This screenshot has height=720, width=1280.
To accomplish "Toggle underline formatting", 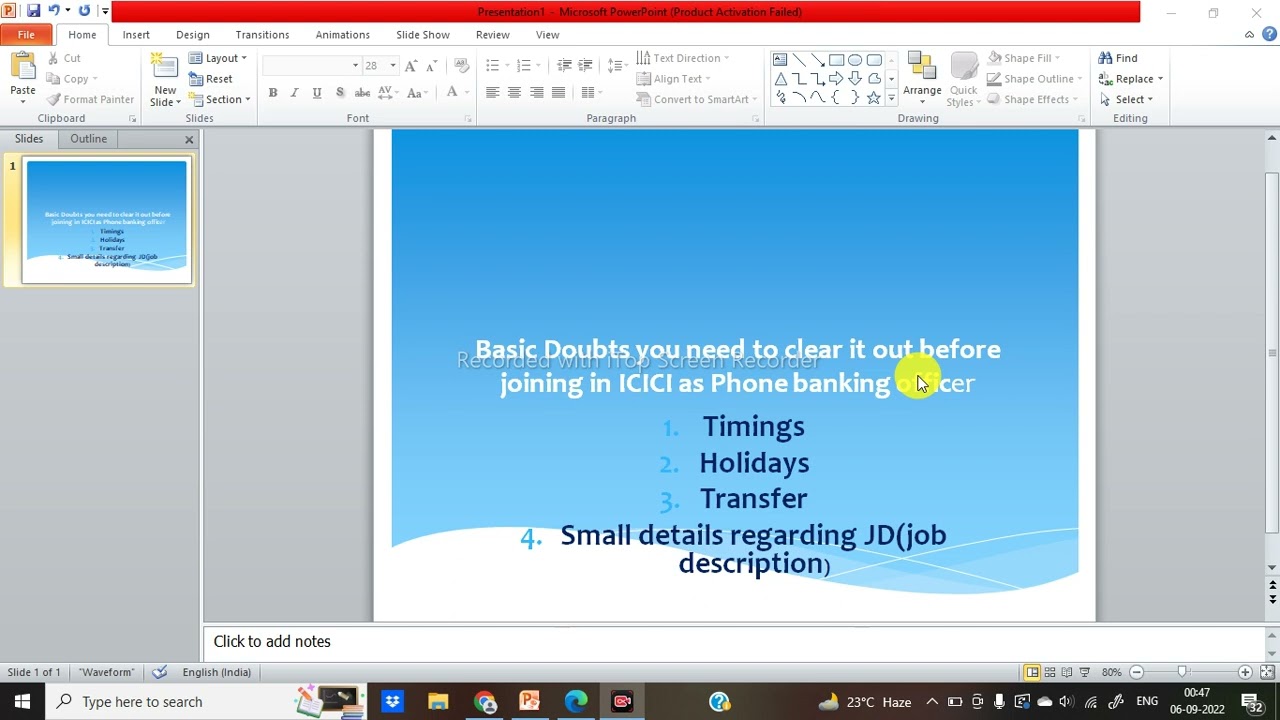I will point(317,93).
